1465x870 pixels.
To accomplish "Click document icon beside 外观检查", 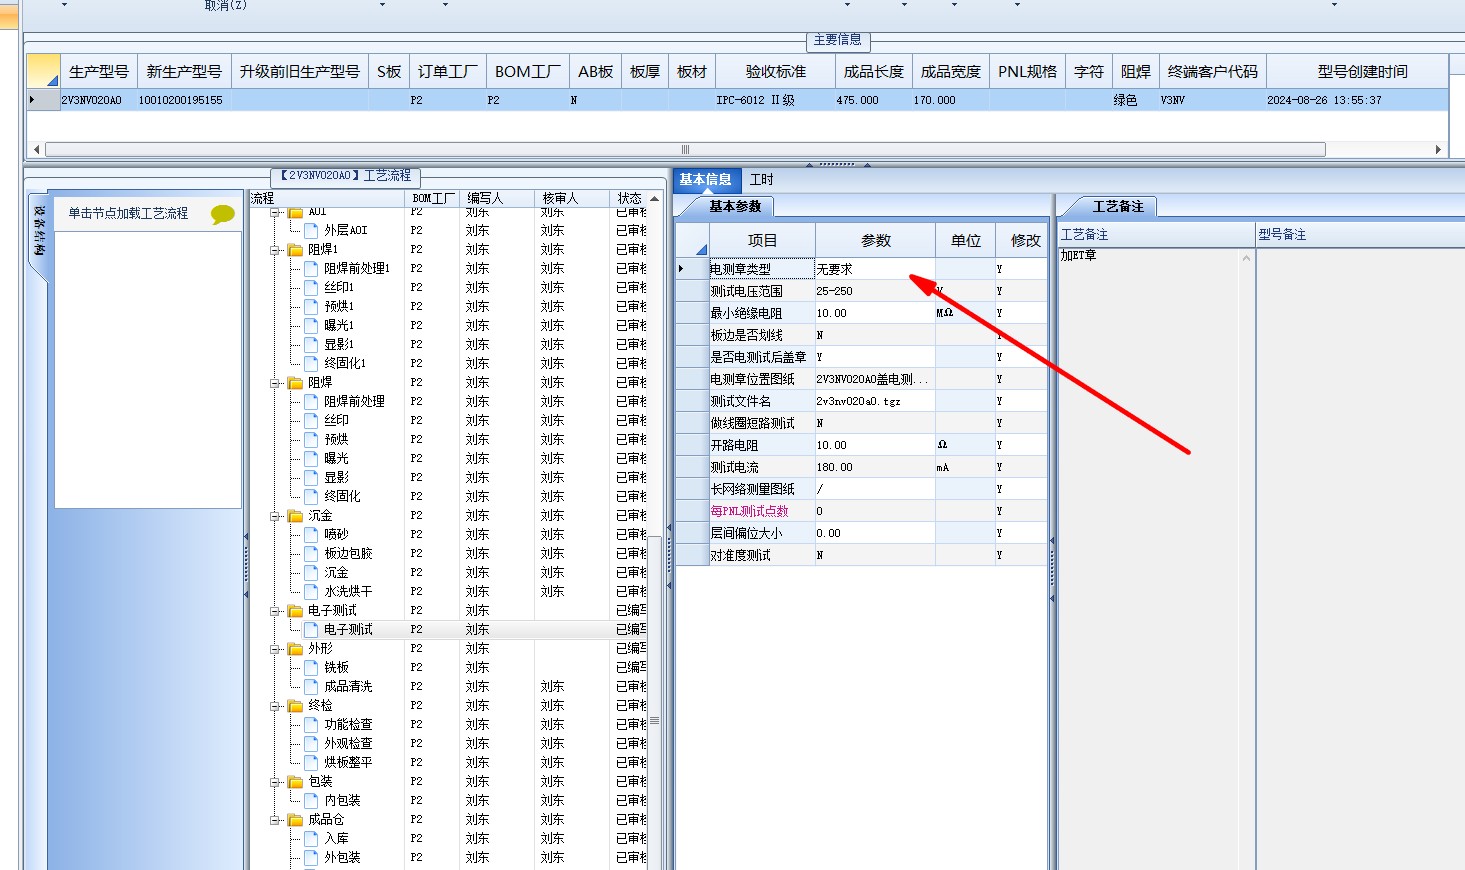I will [311, 743].
